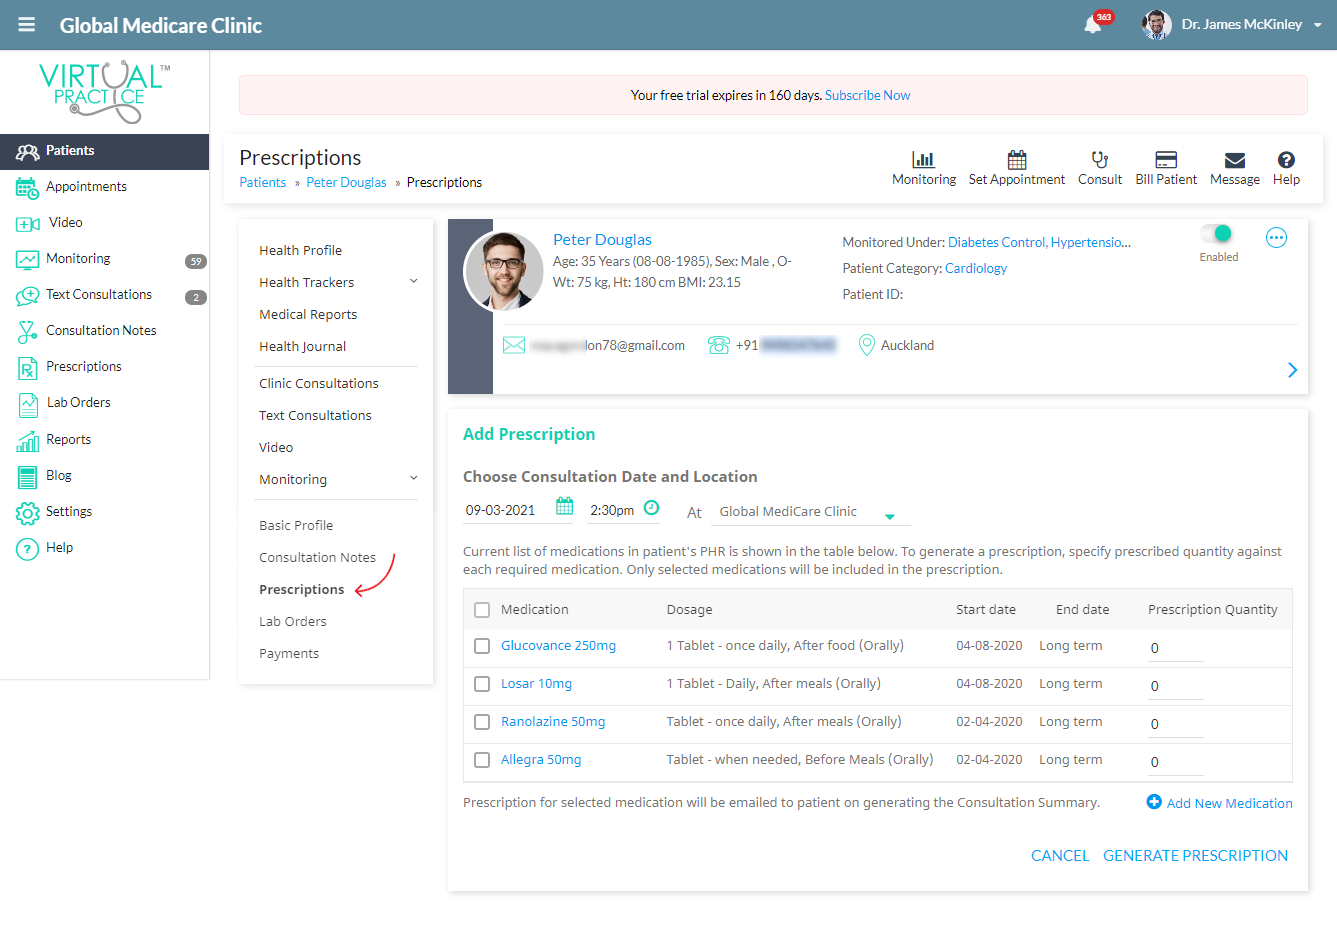Click the Auckland location pin icon
1337x929 pixels.
[867, 345]
